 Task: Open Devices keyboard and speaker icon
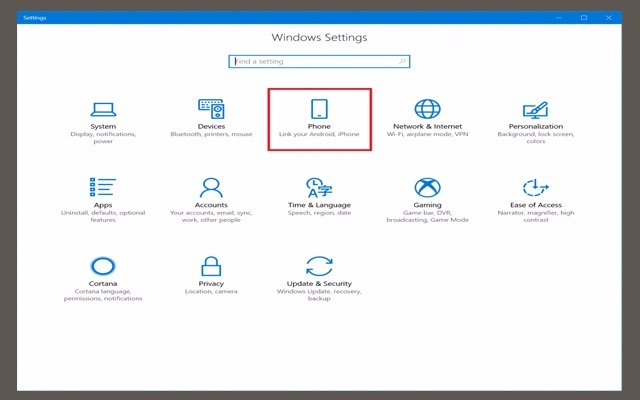[211, 109]
